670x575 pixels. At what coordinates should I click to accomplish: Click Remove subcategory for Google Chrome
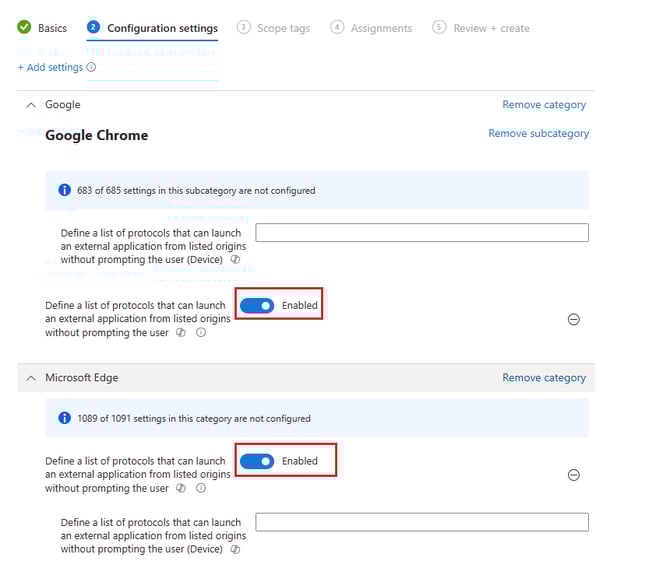(x=538, y=133)
